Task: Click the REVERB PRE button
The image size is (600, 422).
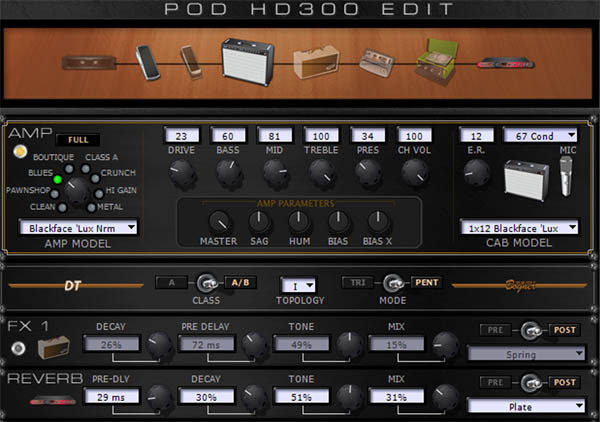Action: coord(495,382)
